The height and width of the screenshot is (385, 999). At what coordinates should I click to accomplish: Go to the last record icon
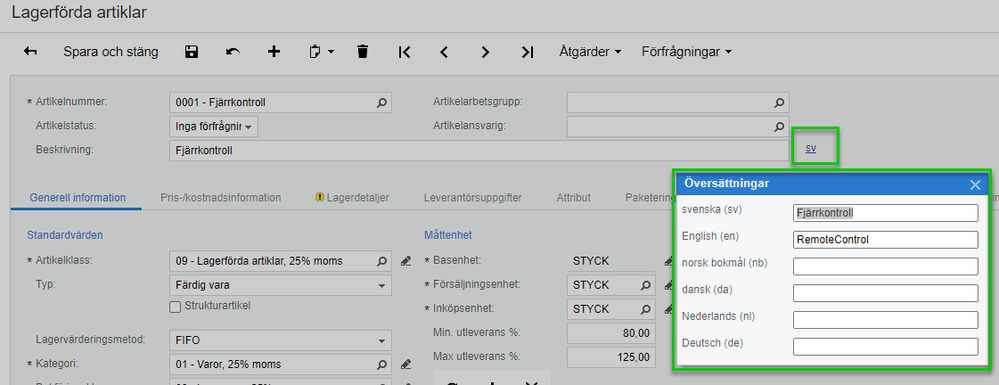[x=527, y=52]
